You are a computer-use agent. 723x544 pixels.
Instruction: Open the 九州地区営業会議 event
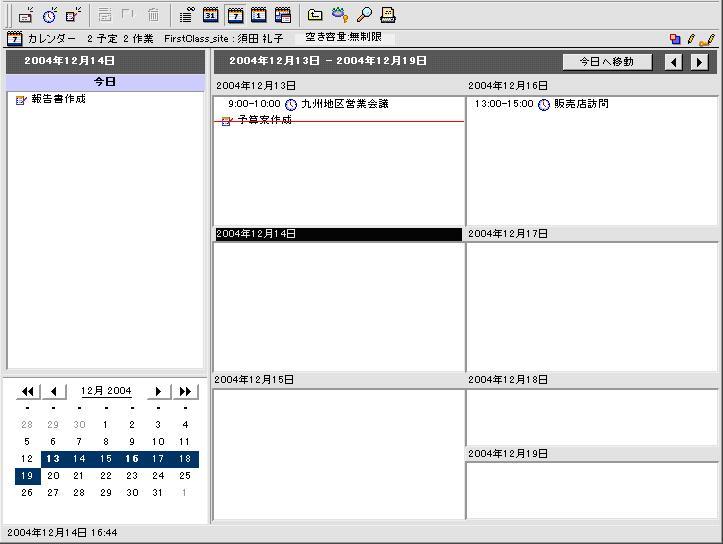(x=344, y=104)
